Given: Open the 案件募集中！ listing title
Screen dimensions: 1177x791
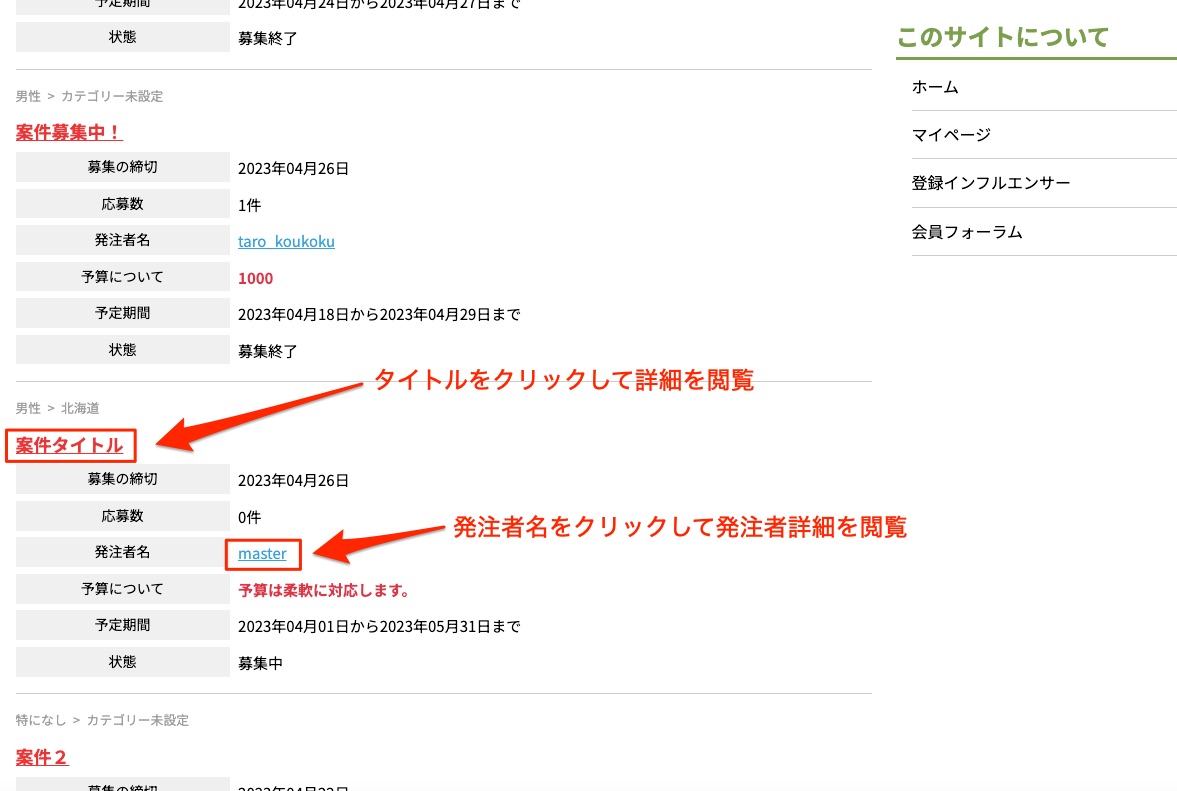Looking at the screenshot, I should point(69,132).
